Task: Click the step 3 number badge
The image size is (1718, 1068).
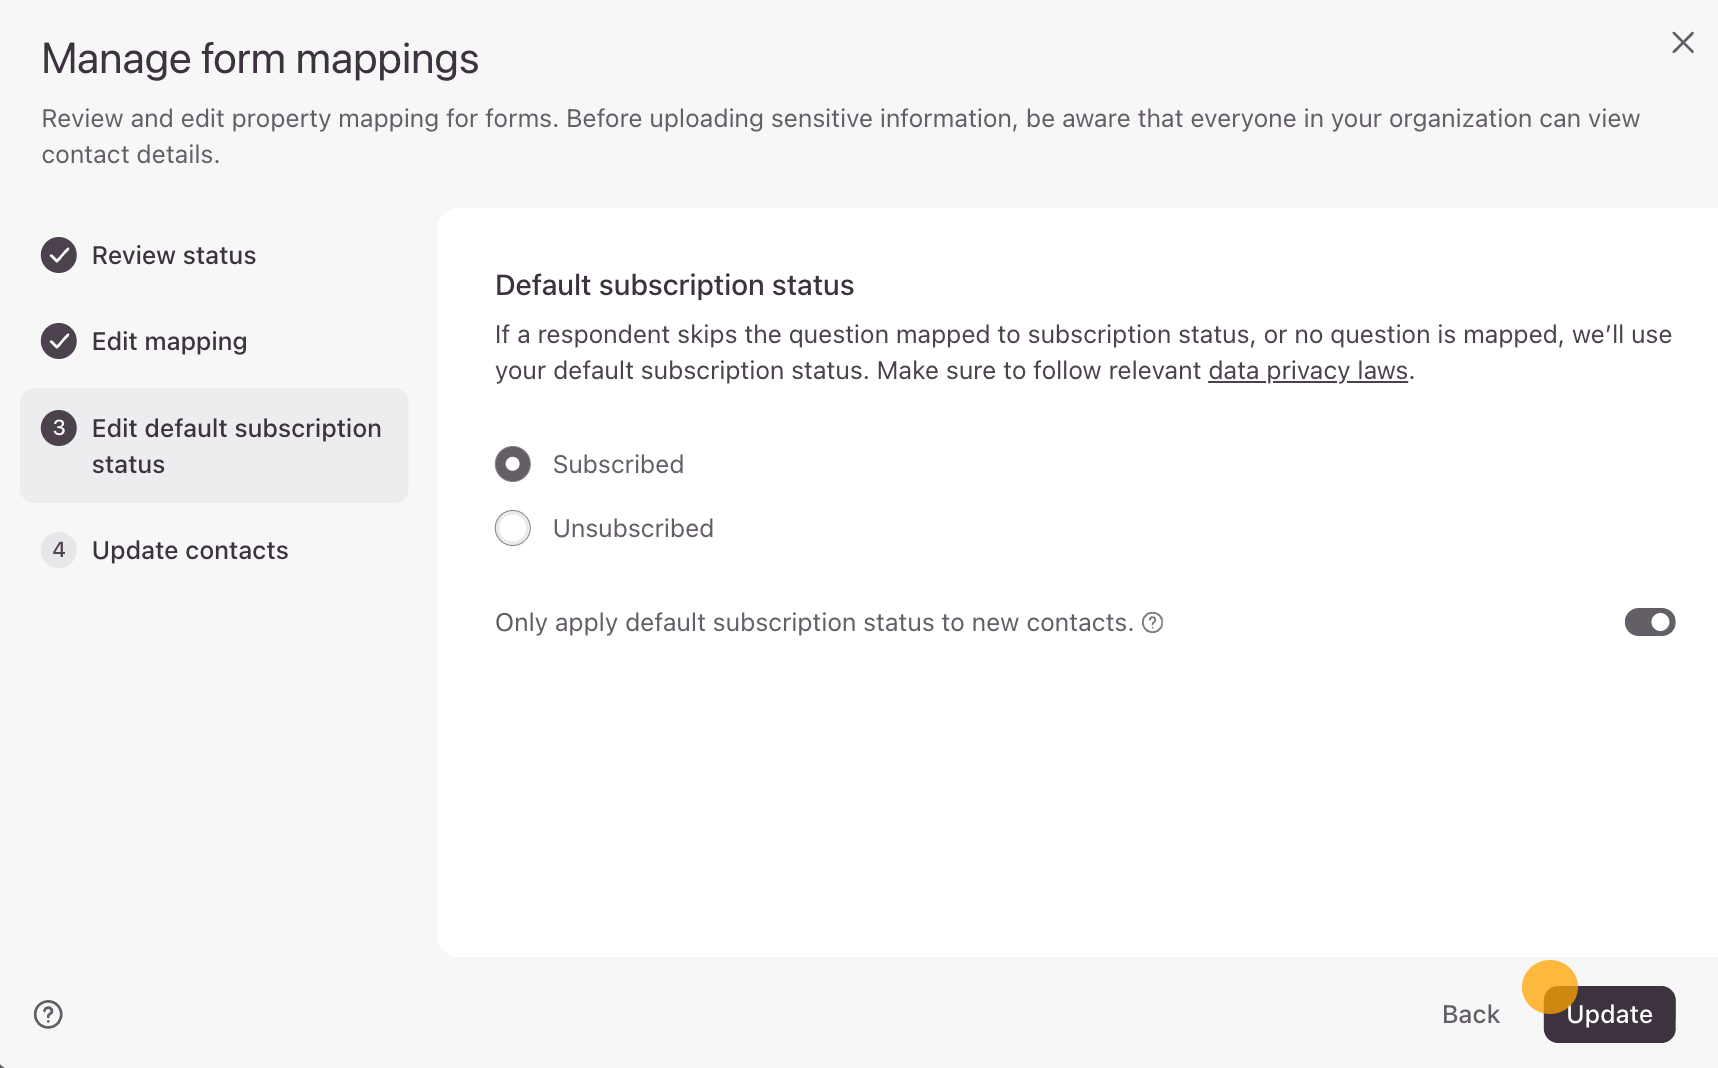Action: coord(59,428)
